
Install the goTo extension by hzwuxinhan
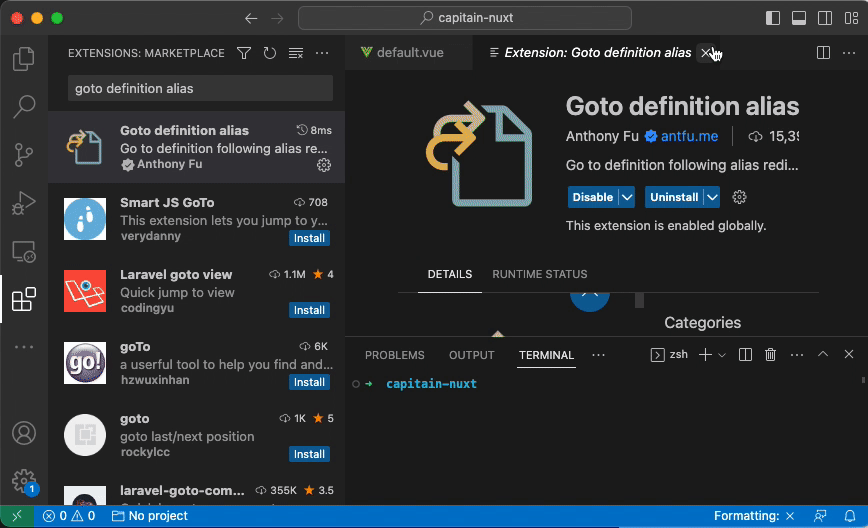click(x=309, y=382)
